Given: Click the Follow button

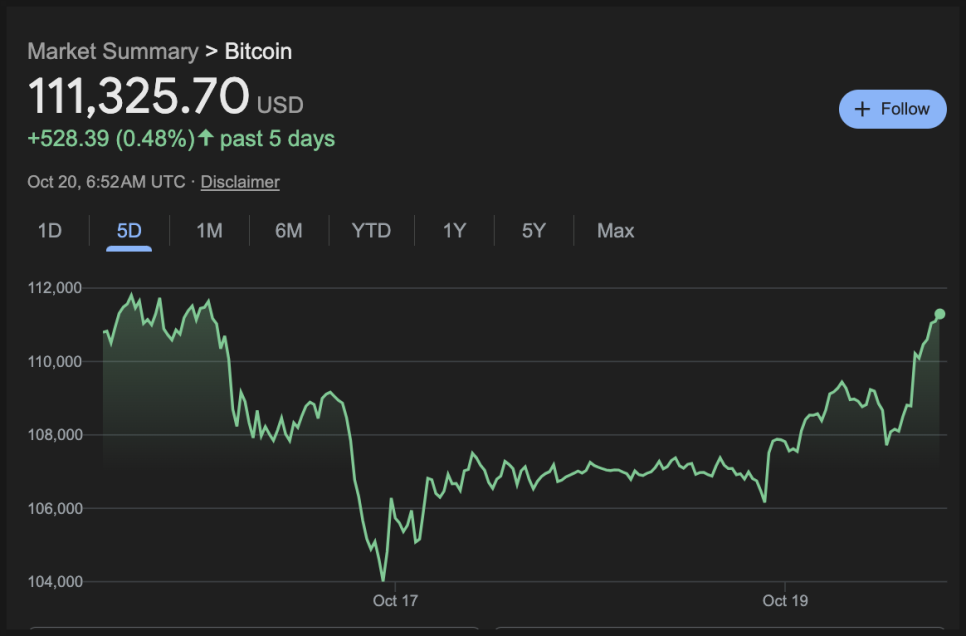Looking at the screenshot, I should pyautogui.click(x=892, y=109).
